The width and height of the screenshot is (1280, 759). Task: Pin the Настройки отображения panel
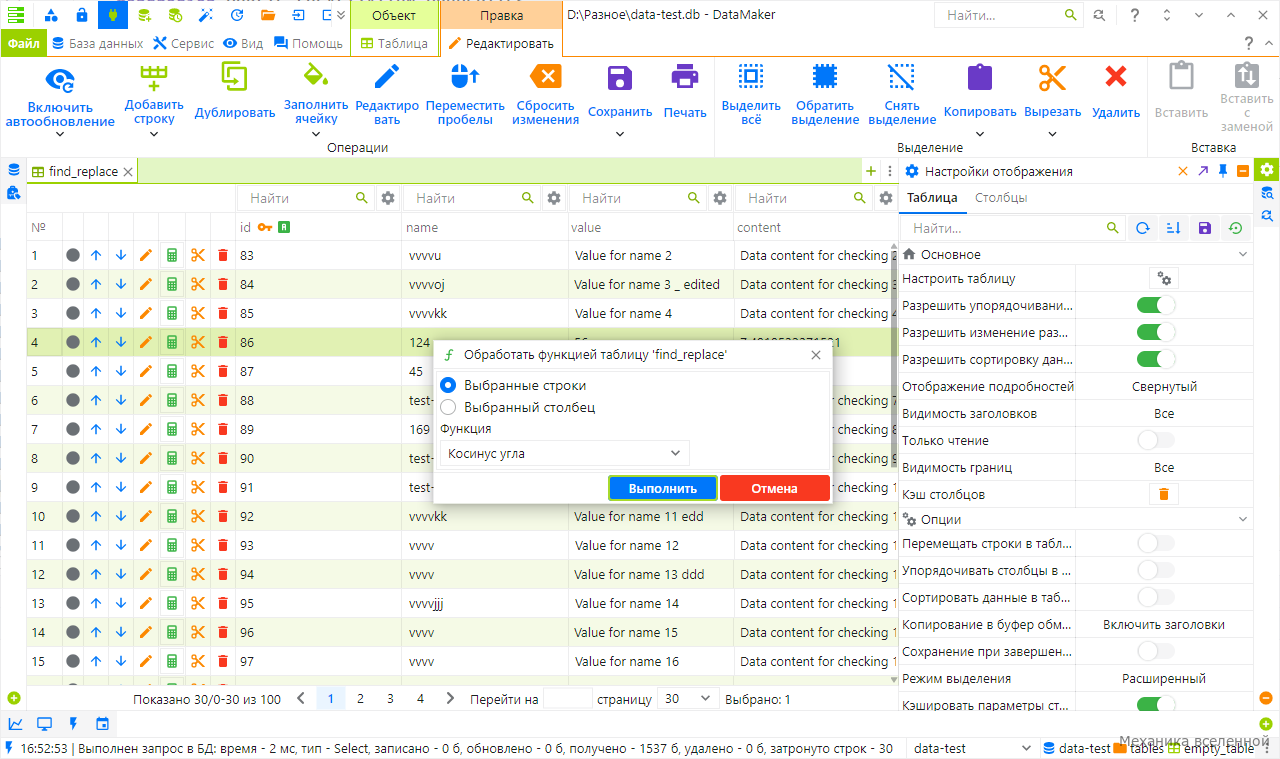pyautogui.click(x=1222, y=172)
